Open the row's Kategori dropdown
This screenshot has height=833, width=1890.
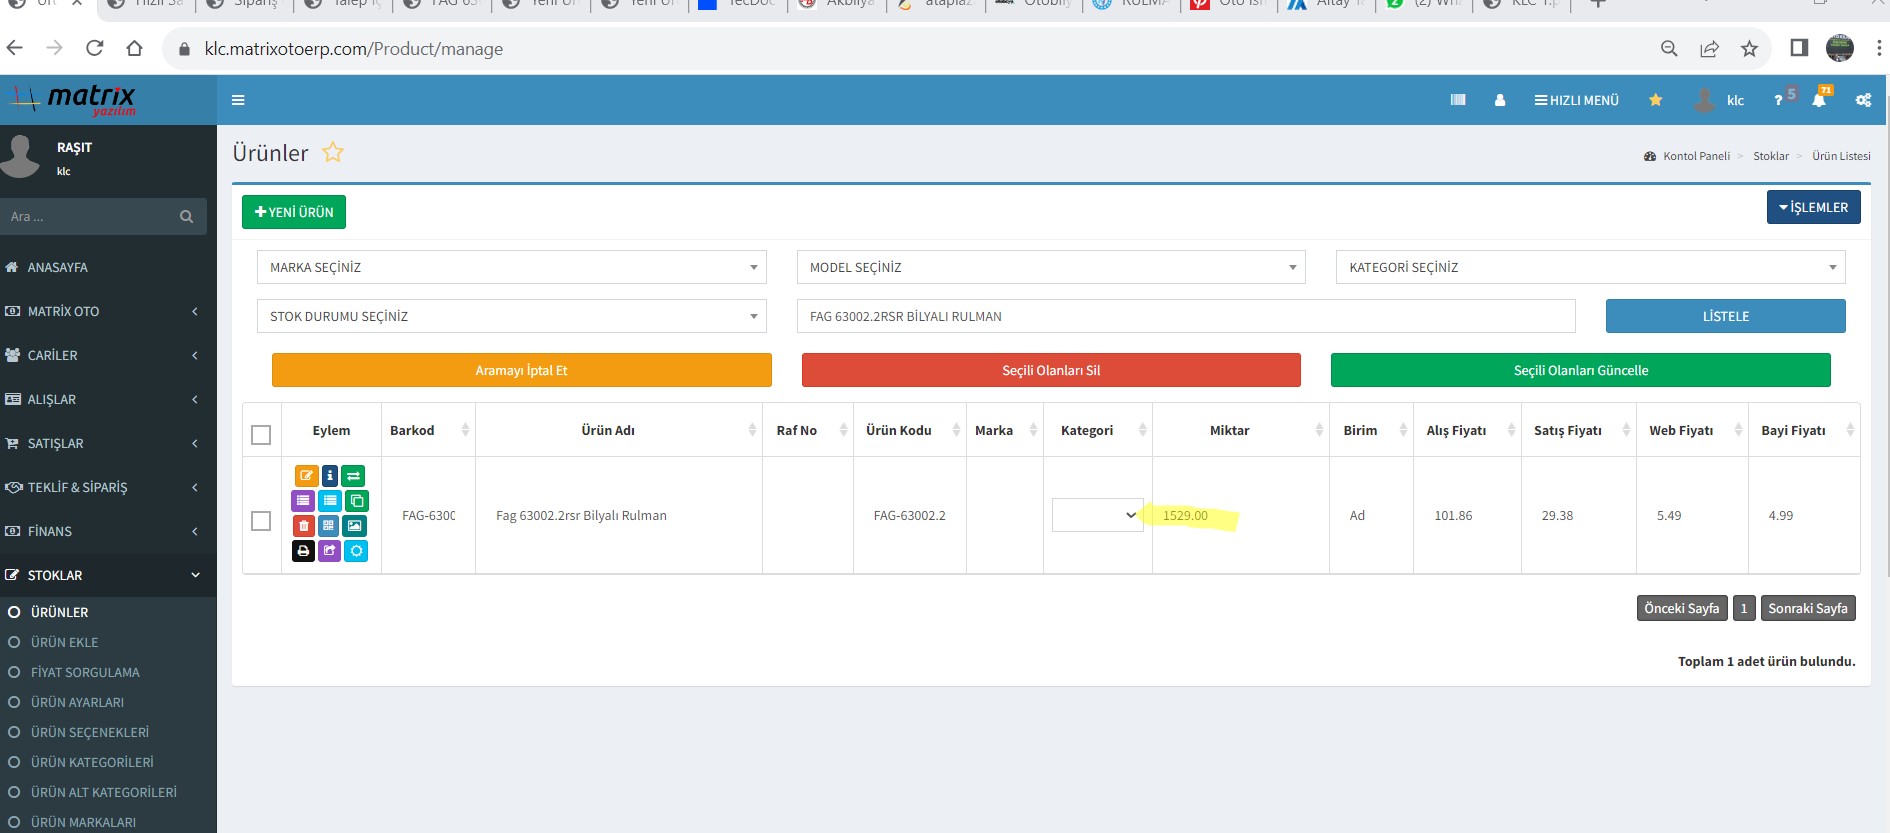(1097, 515)
